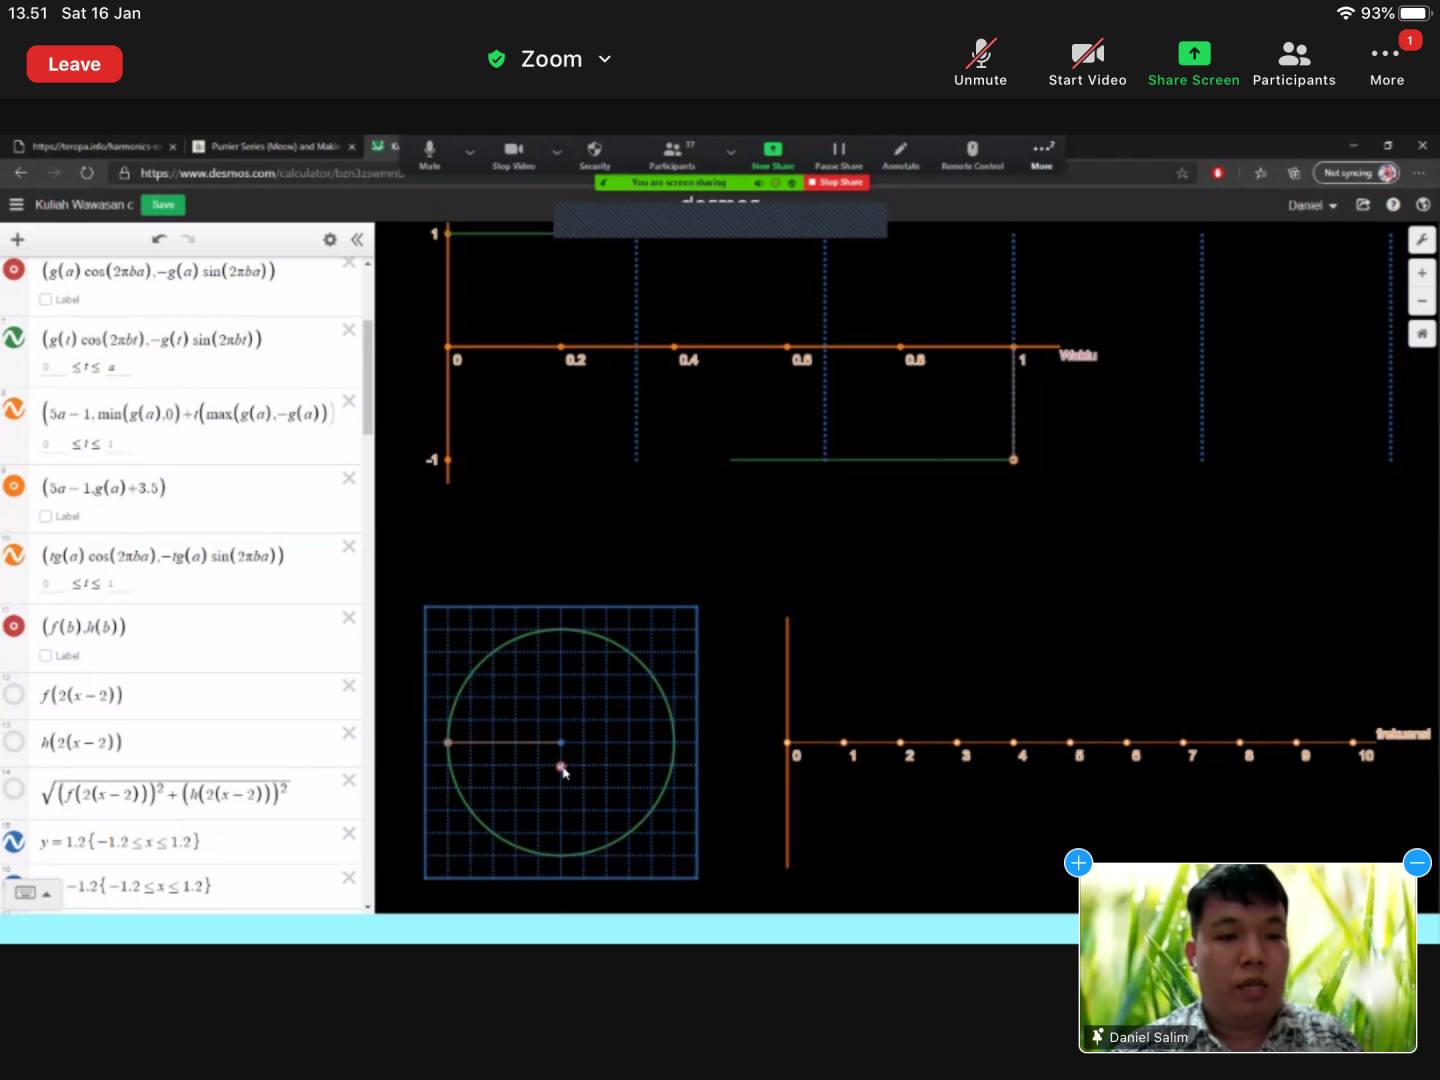Click the Desmos zoom in plus button
The image size is (1440, 1080).
point(1421,273)
